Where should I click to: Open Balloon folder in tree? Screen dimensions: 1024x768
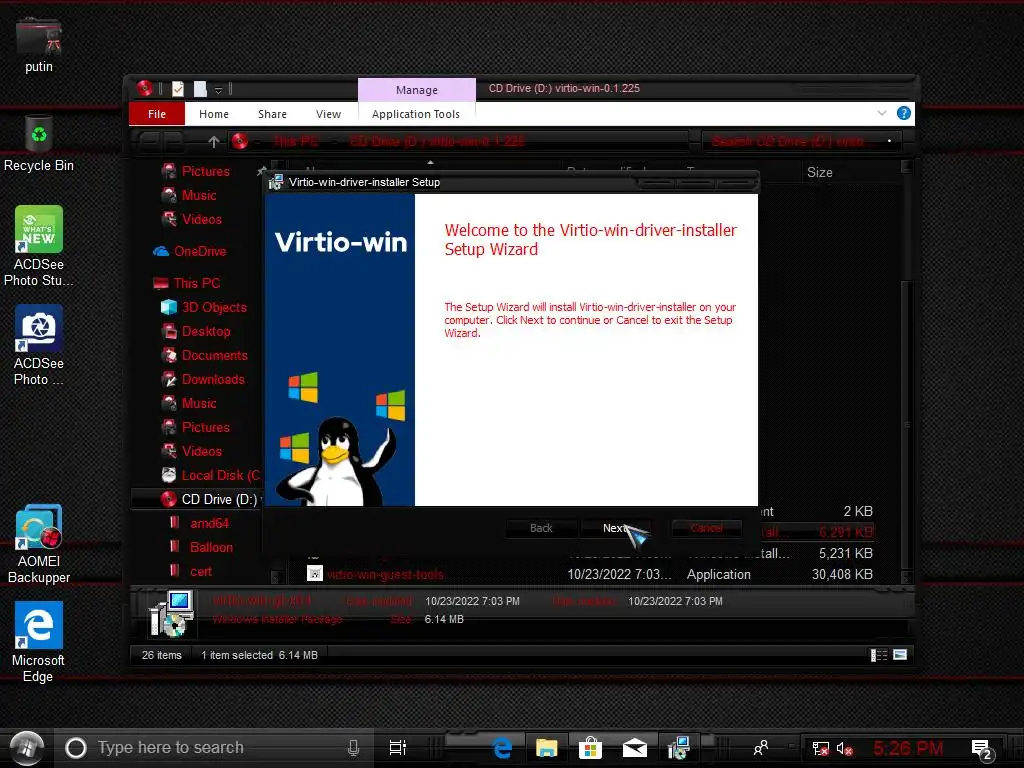[x=210, y=547]
